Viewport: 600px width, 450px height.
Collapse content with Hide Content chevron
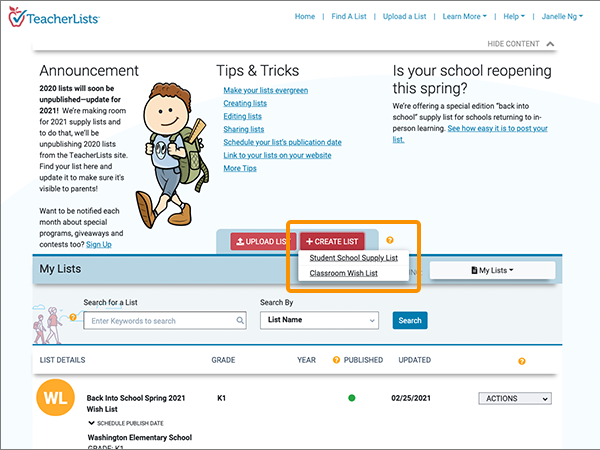pos(550,44)
